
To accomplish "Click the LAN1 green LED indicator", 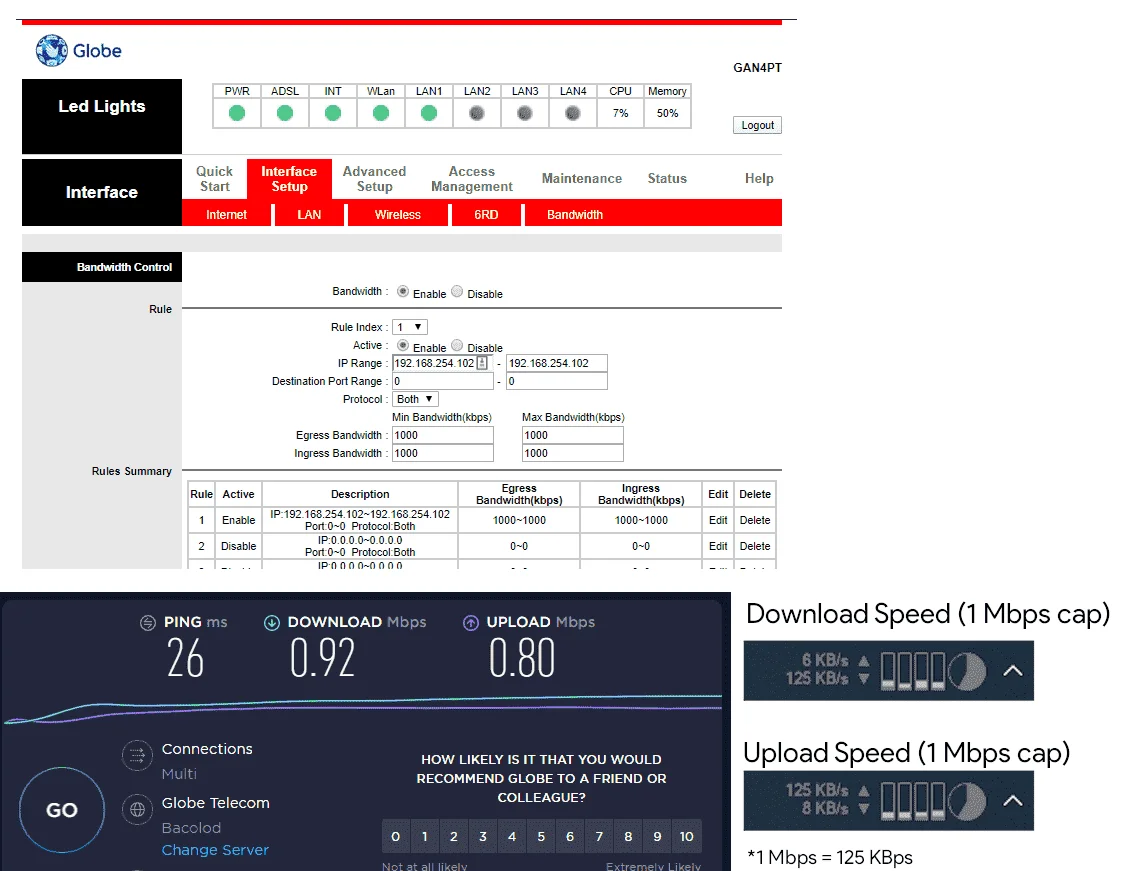I will click(428, 113).
